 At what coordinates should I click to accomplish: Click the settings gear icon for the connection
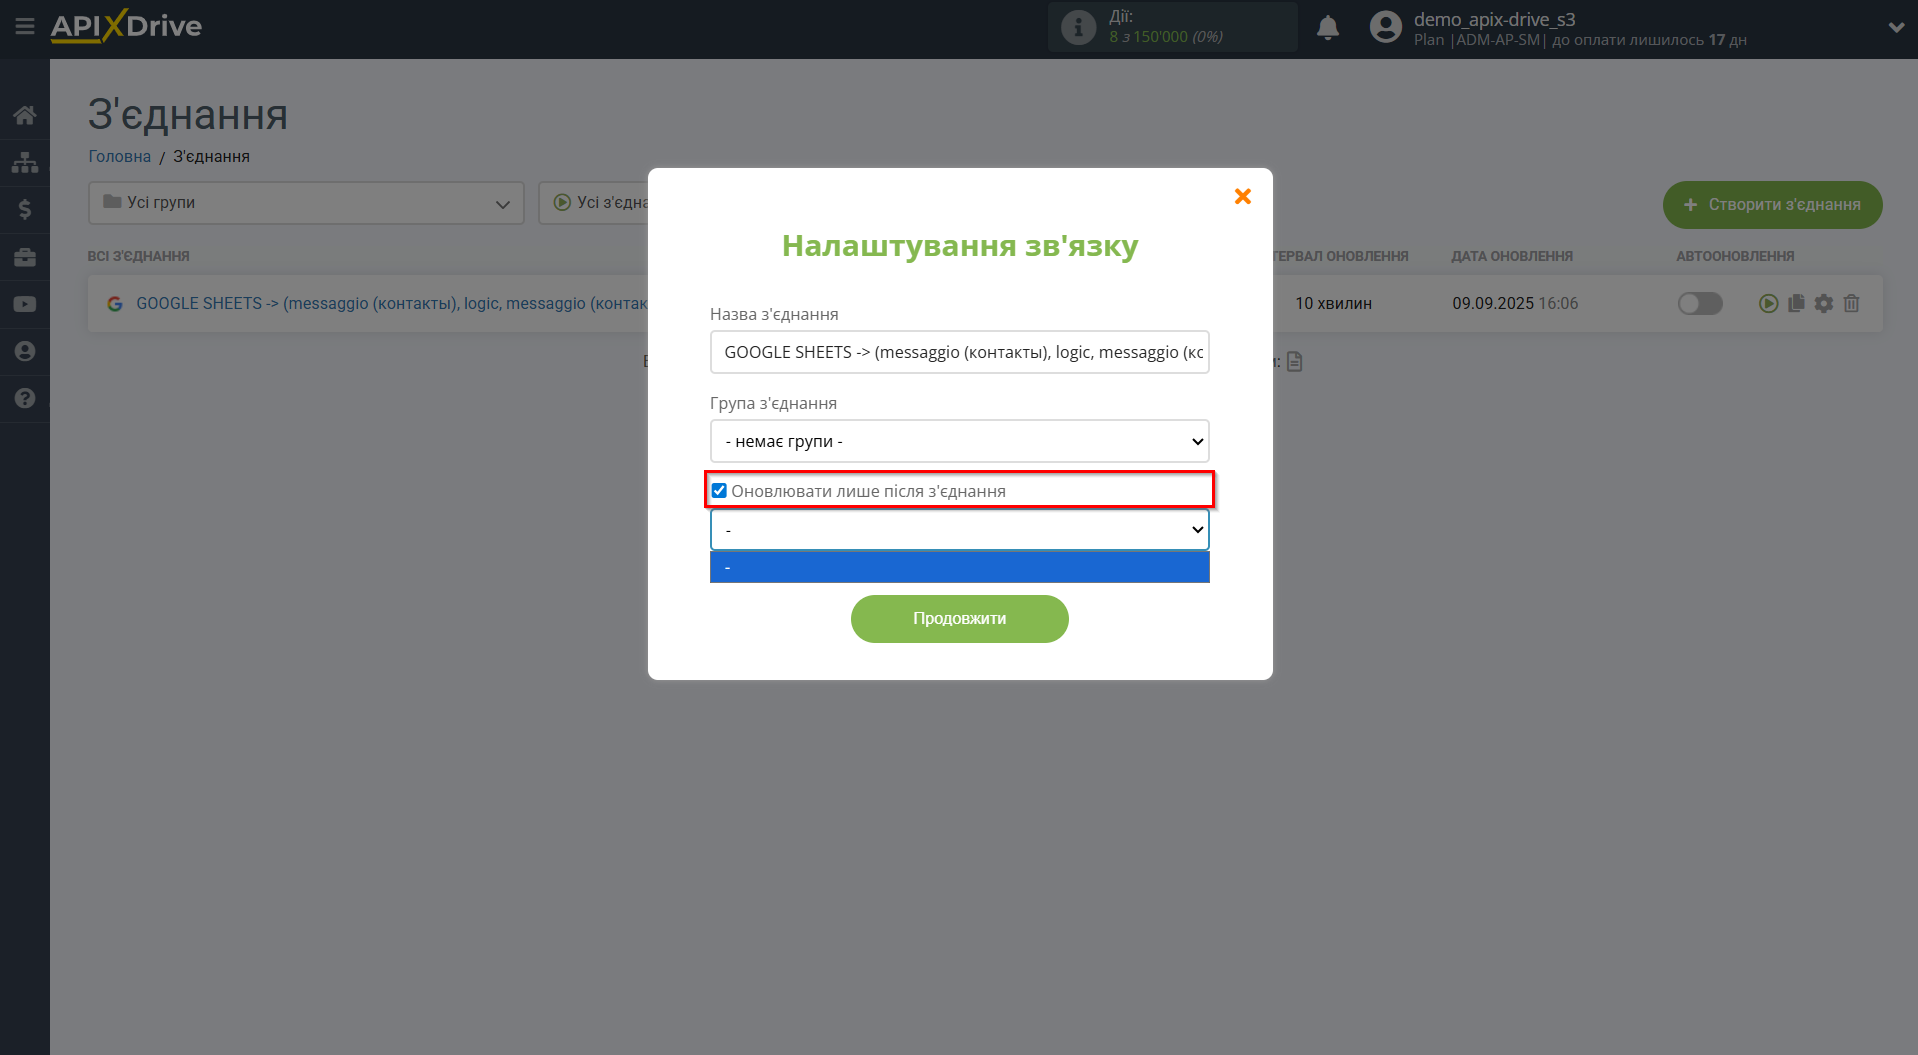point(1823,303)
